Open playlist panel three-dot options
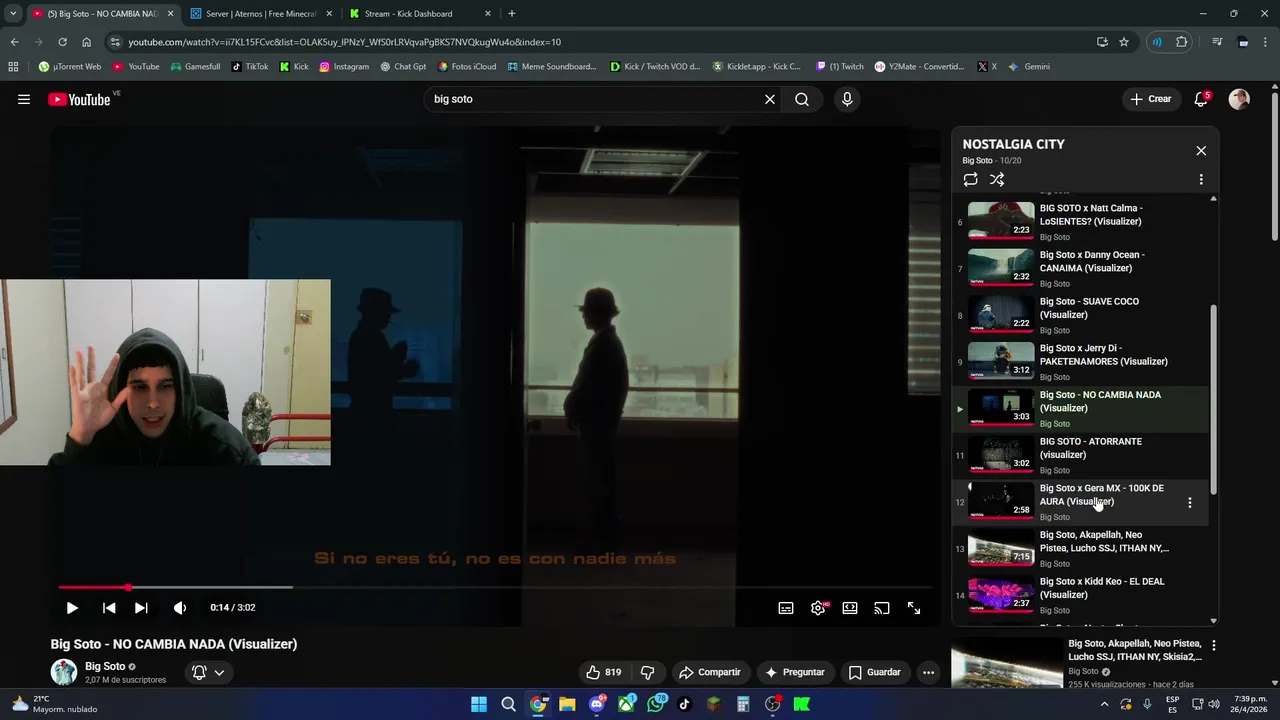The height and width of the screenshot is (720, 1280). tap(1201, 180)
